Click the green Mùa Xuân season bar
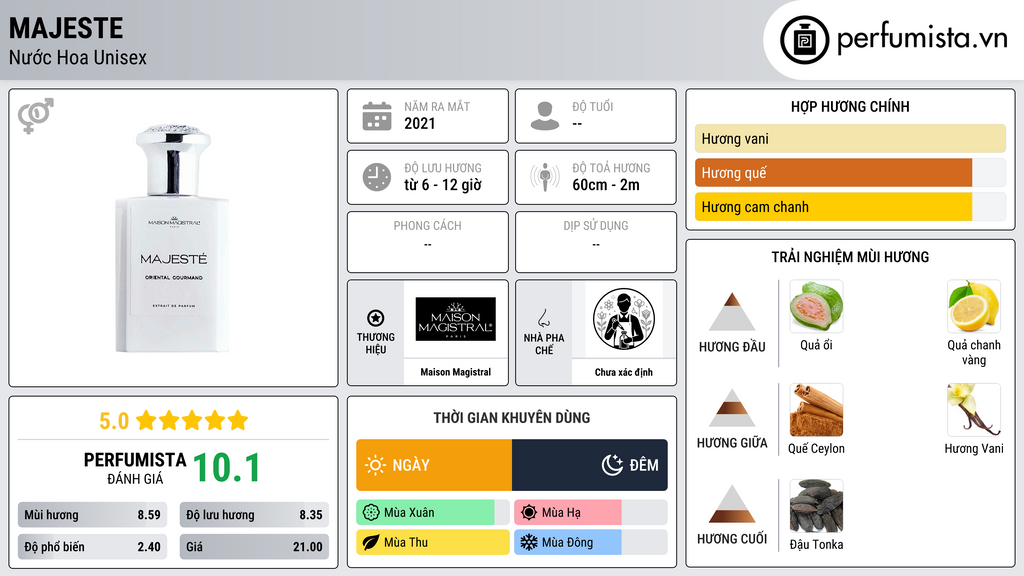 coord(425,512)
